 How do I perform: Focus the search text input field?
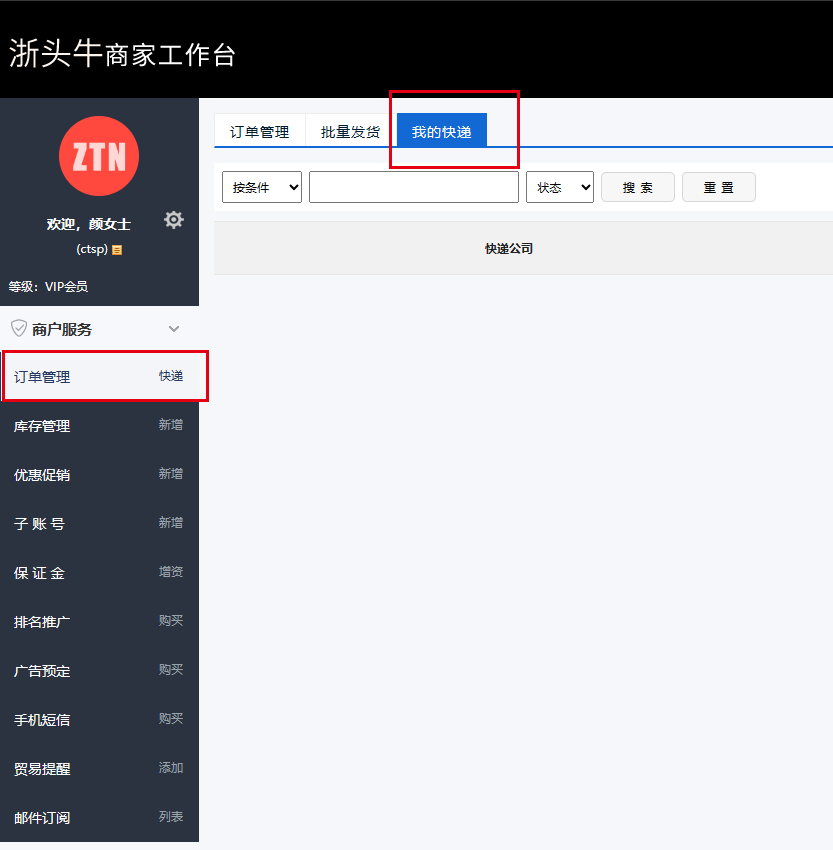click(414, 188)
